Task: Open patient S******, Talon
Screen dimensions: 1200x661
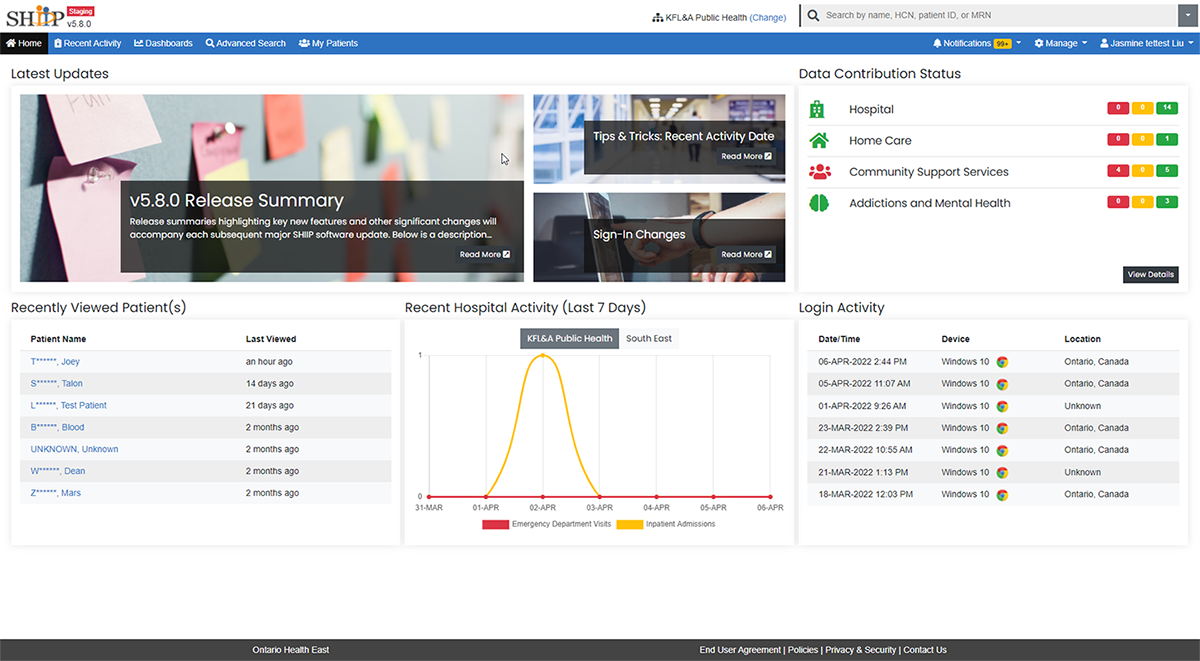Action: (x=57, y=384)
